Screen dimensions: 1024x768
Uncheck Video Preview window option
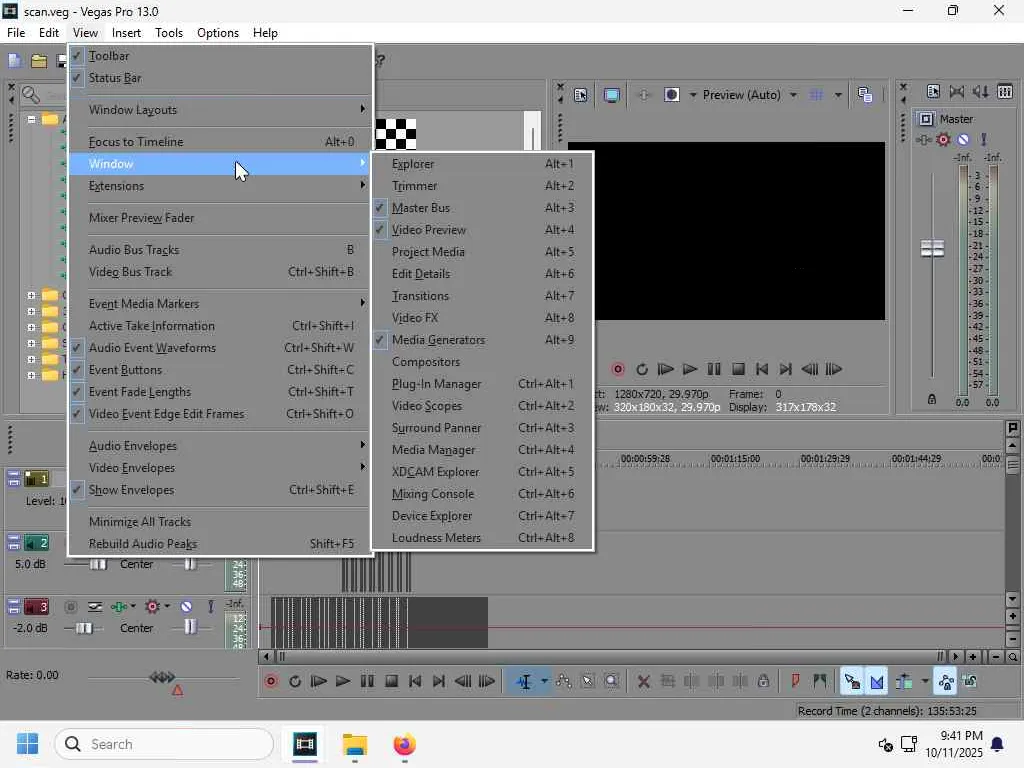[x=483, y=230]
